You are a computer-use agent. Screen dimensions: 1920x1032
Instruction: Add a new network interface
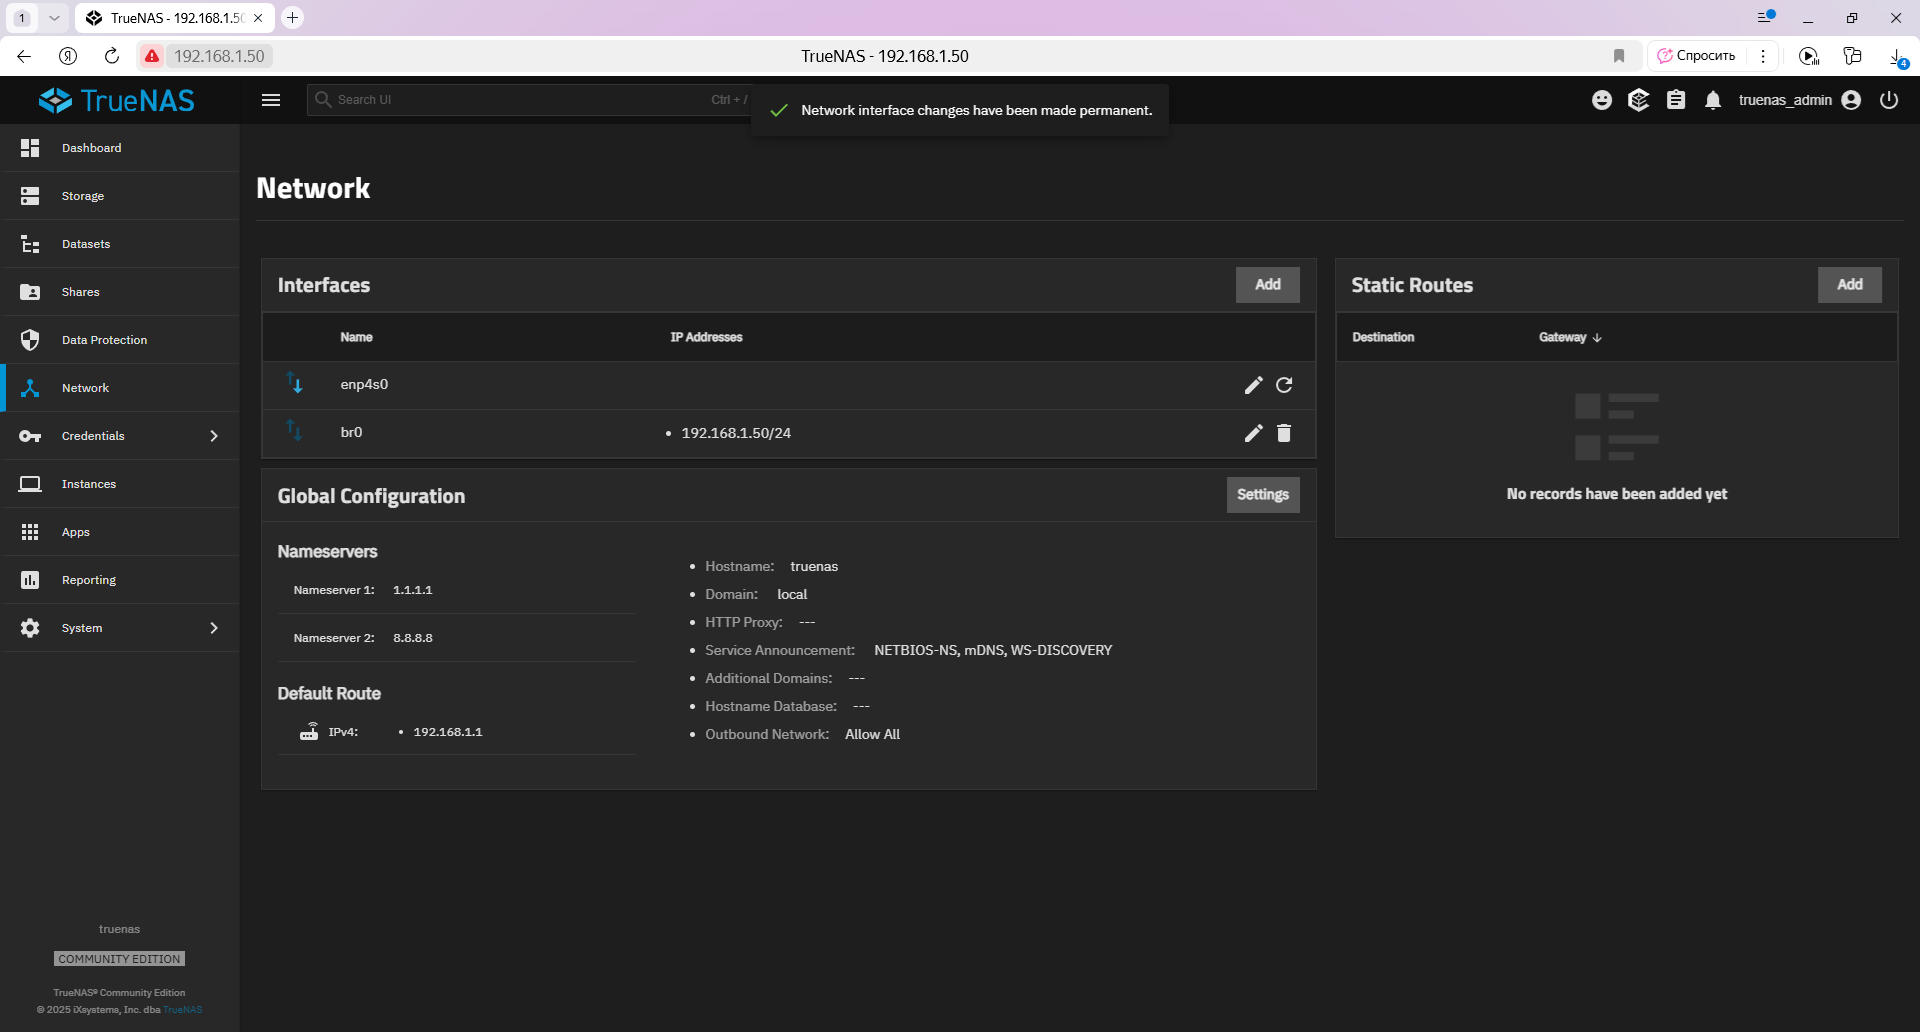(1268, 285)
